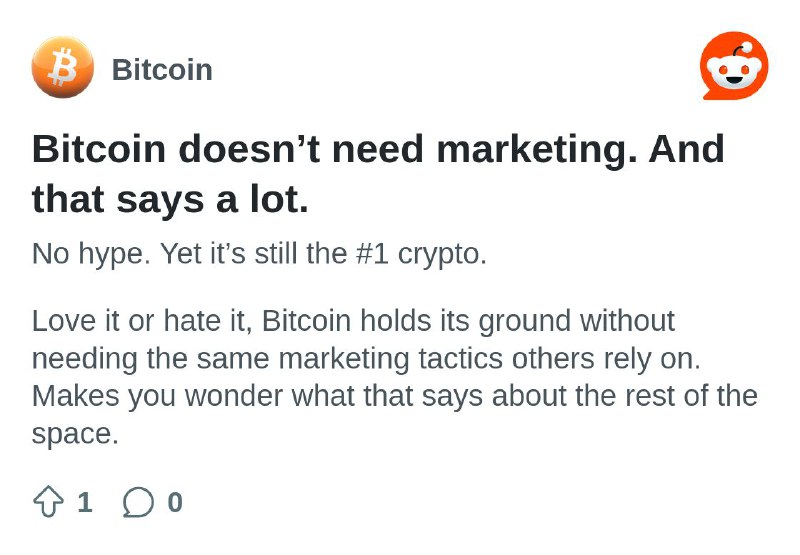Open the Bitcoin community name link
The width and height of the screenshot is (800, 555).
(162, 69)
